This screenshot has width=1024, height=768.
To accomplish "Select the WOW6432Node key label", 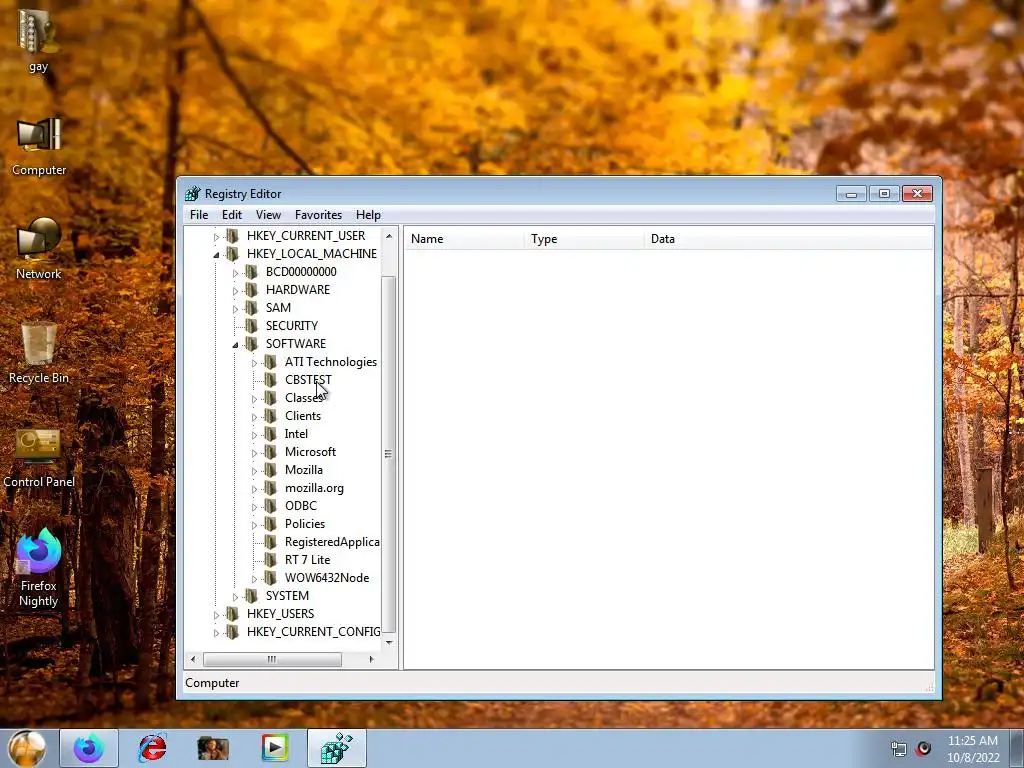I will (327, 578).
